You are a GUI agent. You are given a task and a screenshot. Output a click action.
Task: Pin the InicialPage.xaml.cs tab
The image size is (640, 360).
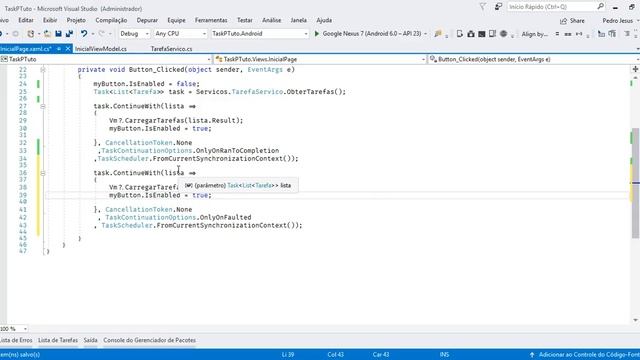(x=59, y=49)
